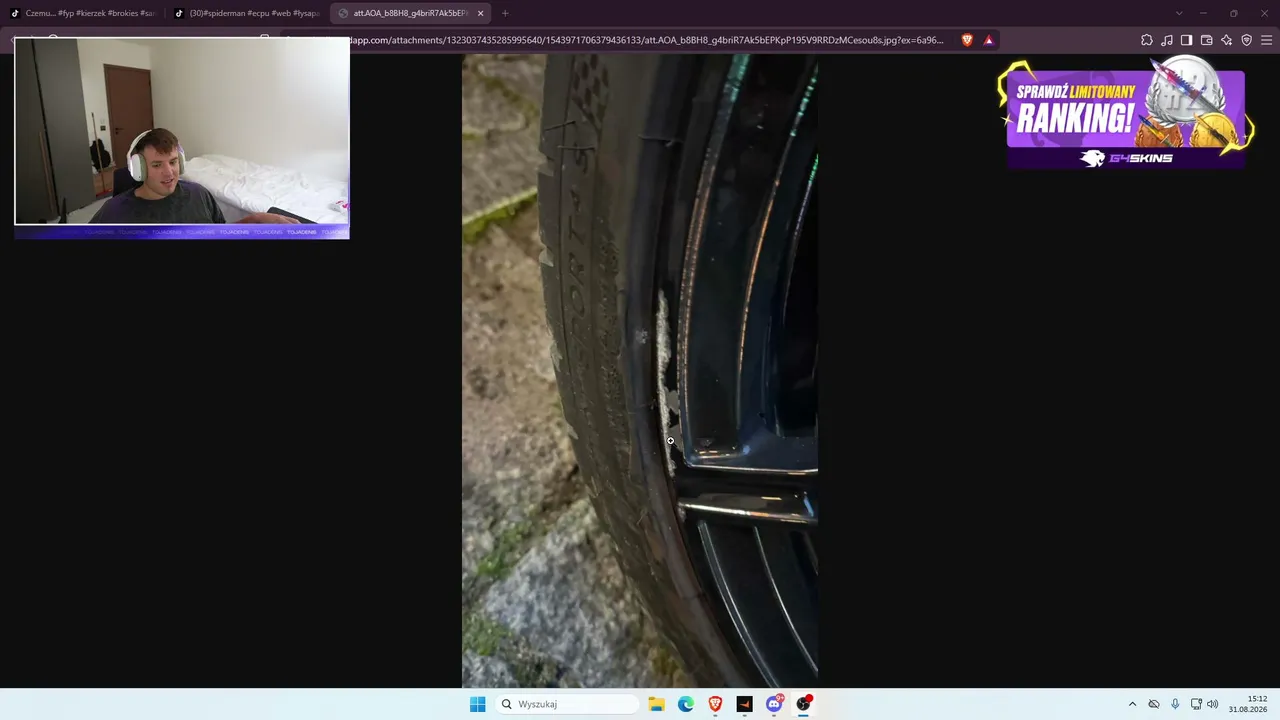Open the Windows Start menu
1280x720 pixels.
[x=478, y=704]
